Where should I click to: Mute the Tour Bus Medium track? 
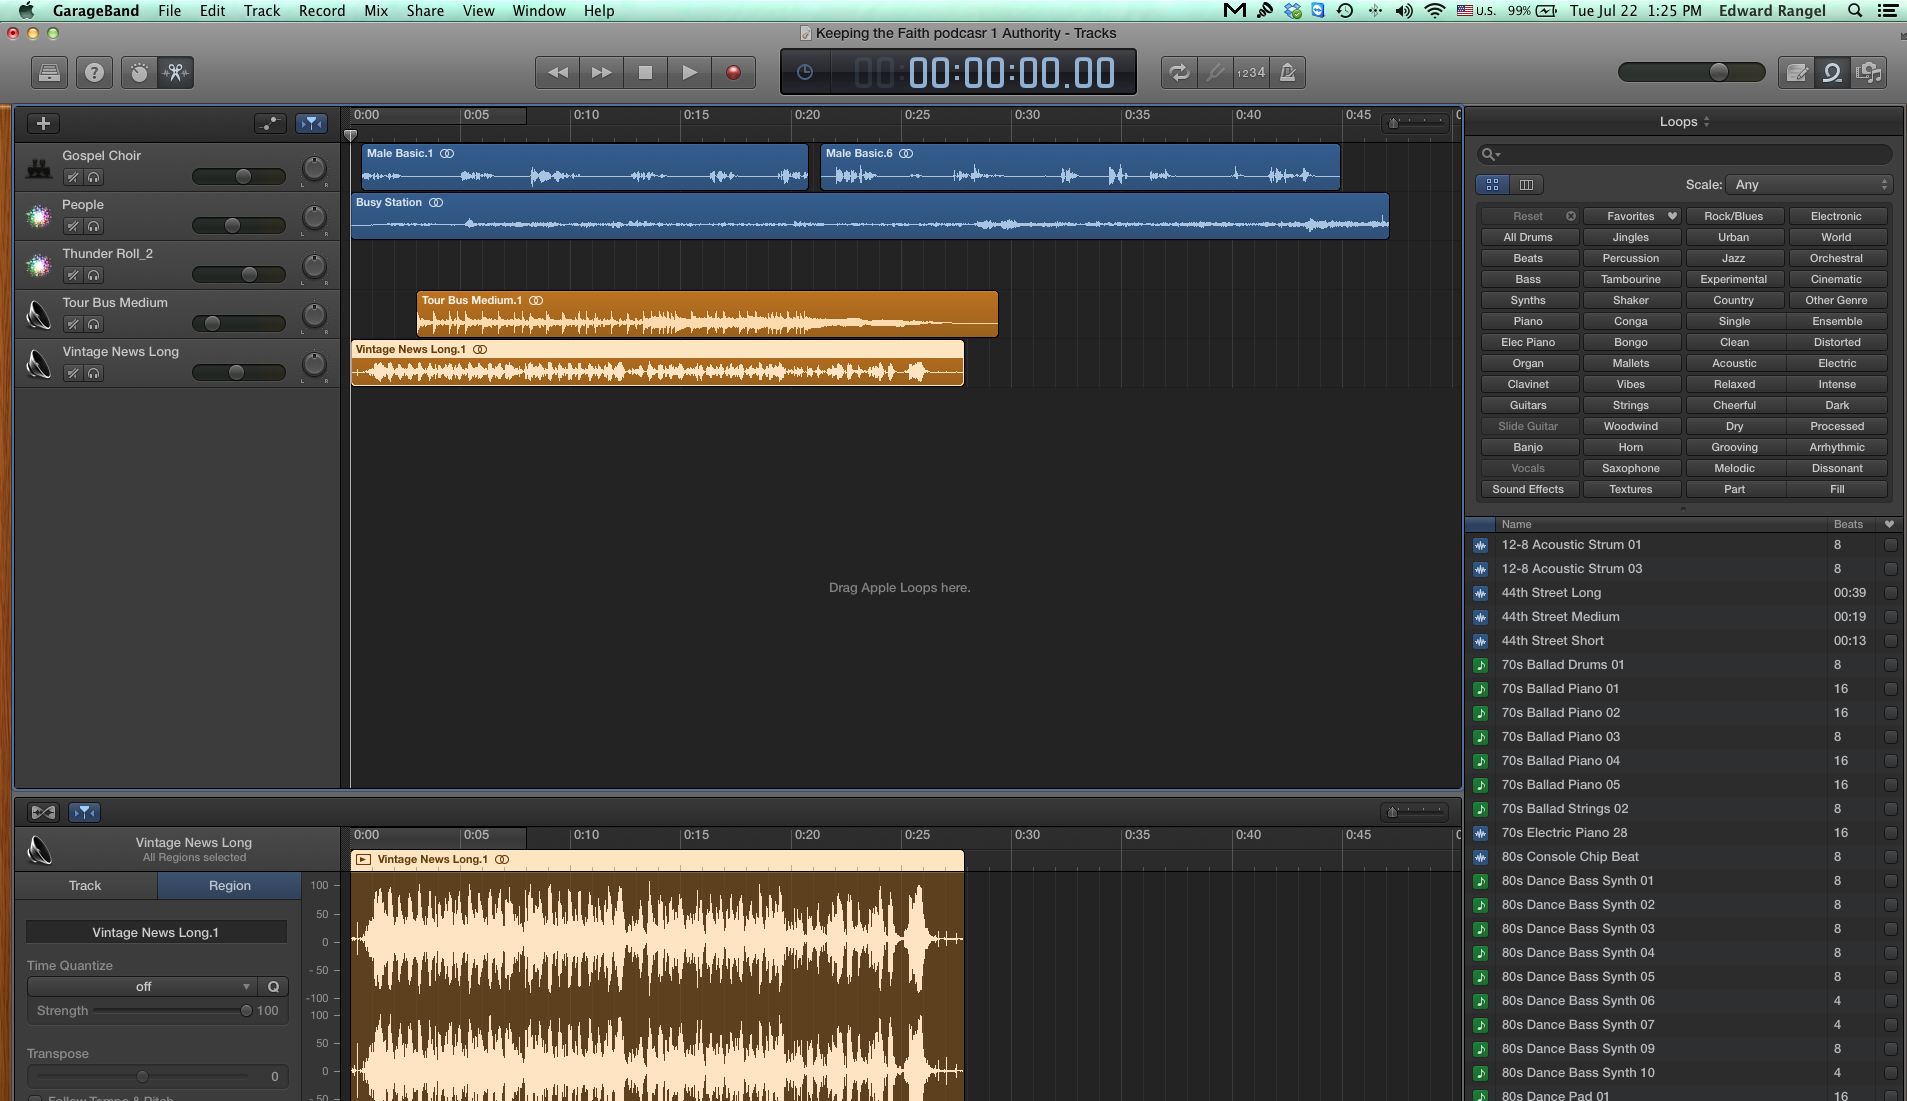[x=73, y=324]
